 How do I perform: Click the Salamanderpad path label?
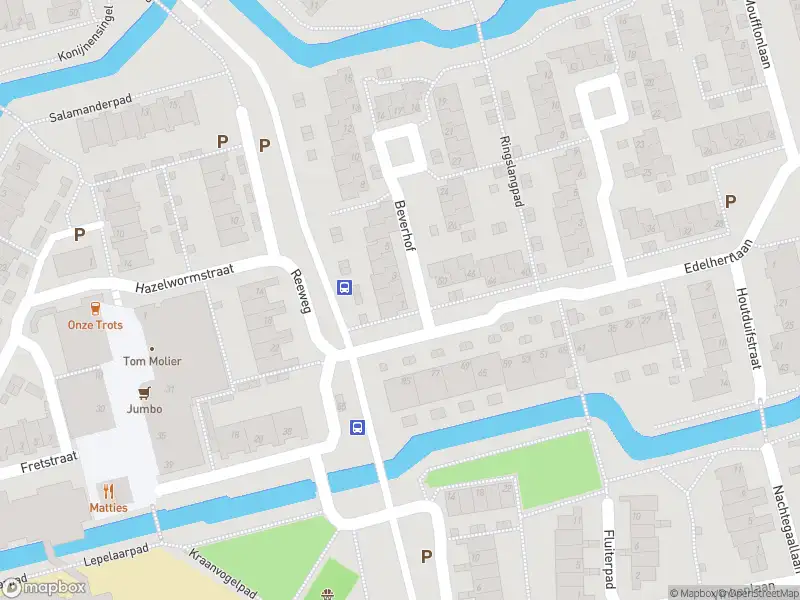pos(90,108)
